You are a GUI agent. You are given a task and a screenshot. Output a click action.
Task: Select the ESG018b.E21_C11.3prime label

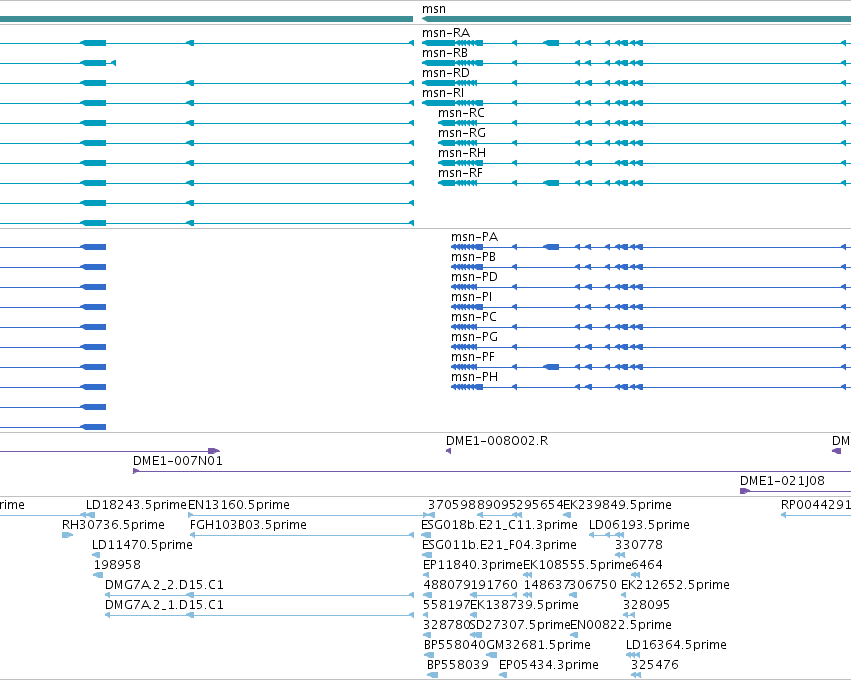point(499,525)
